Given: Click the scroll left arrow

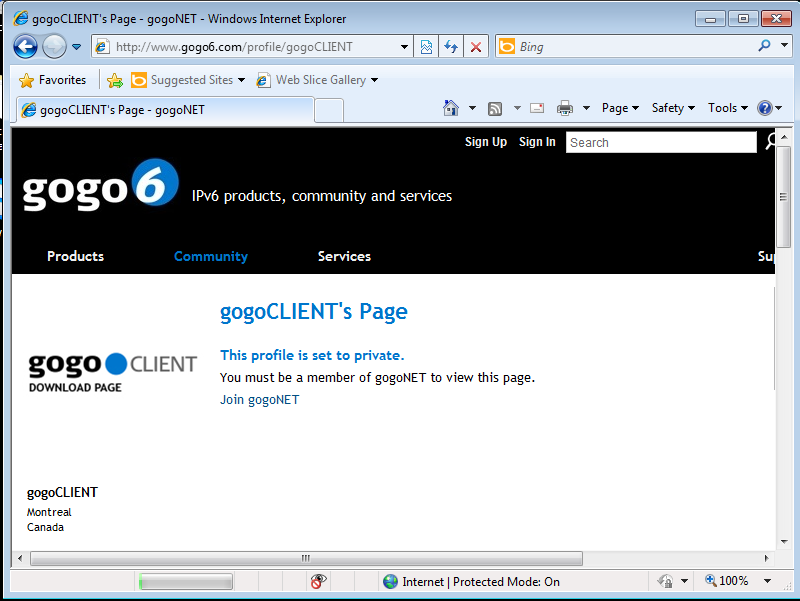Looking at the screenshot, I should click(20, 558).
